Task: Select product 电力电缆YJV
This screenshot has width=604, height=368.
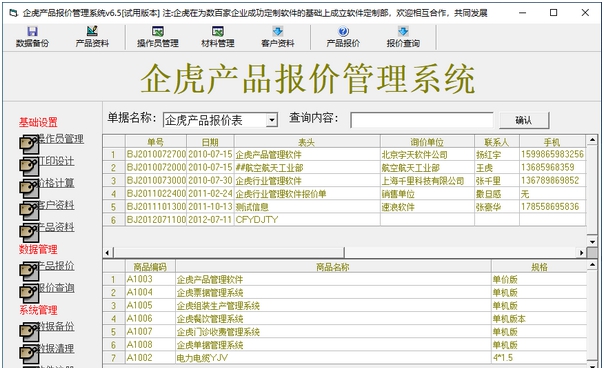Action: pos(333,358)
